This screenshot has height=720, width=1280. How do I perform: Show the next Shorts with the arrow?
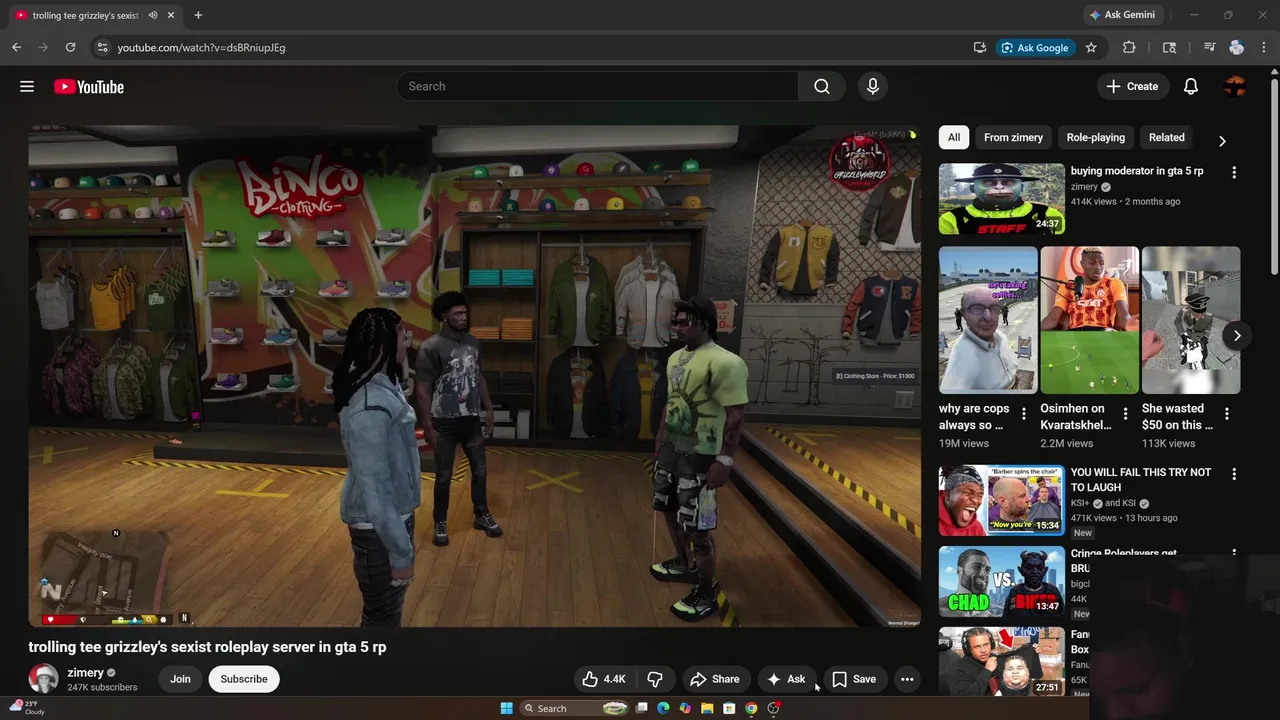(x=1237, y=335)
